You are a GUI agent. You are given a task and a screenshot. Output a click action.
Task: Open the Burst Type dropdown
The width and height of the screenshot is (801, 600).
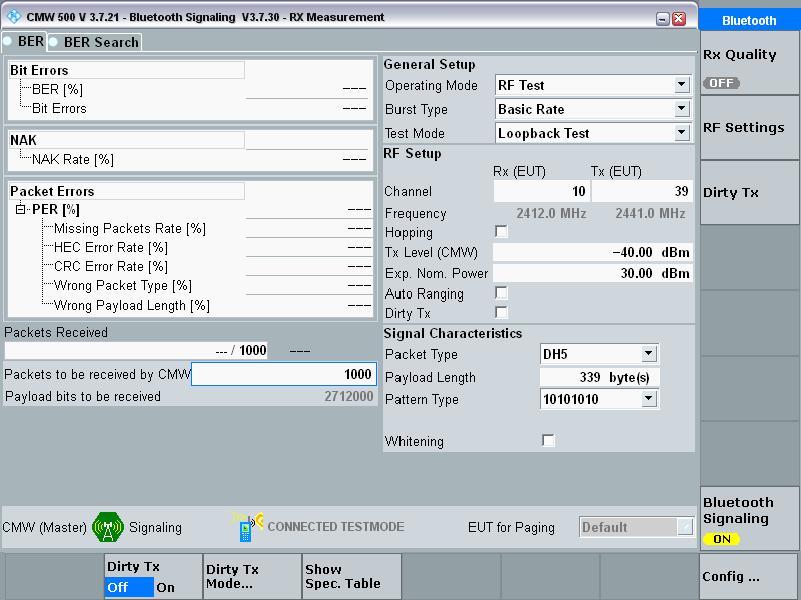(x=681, y=109)
